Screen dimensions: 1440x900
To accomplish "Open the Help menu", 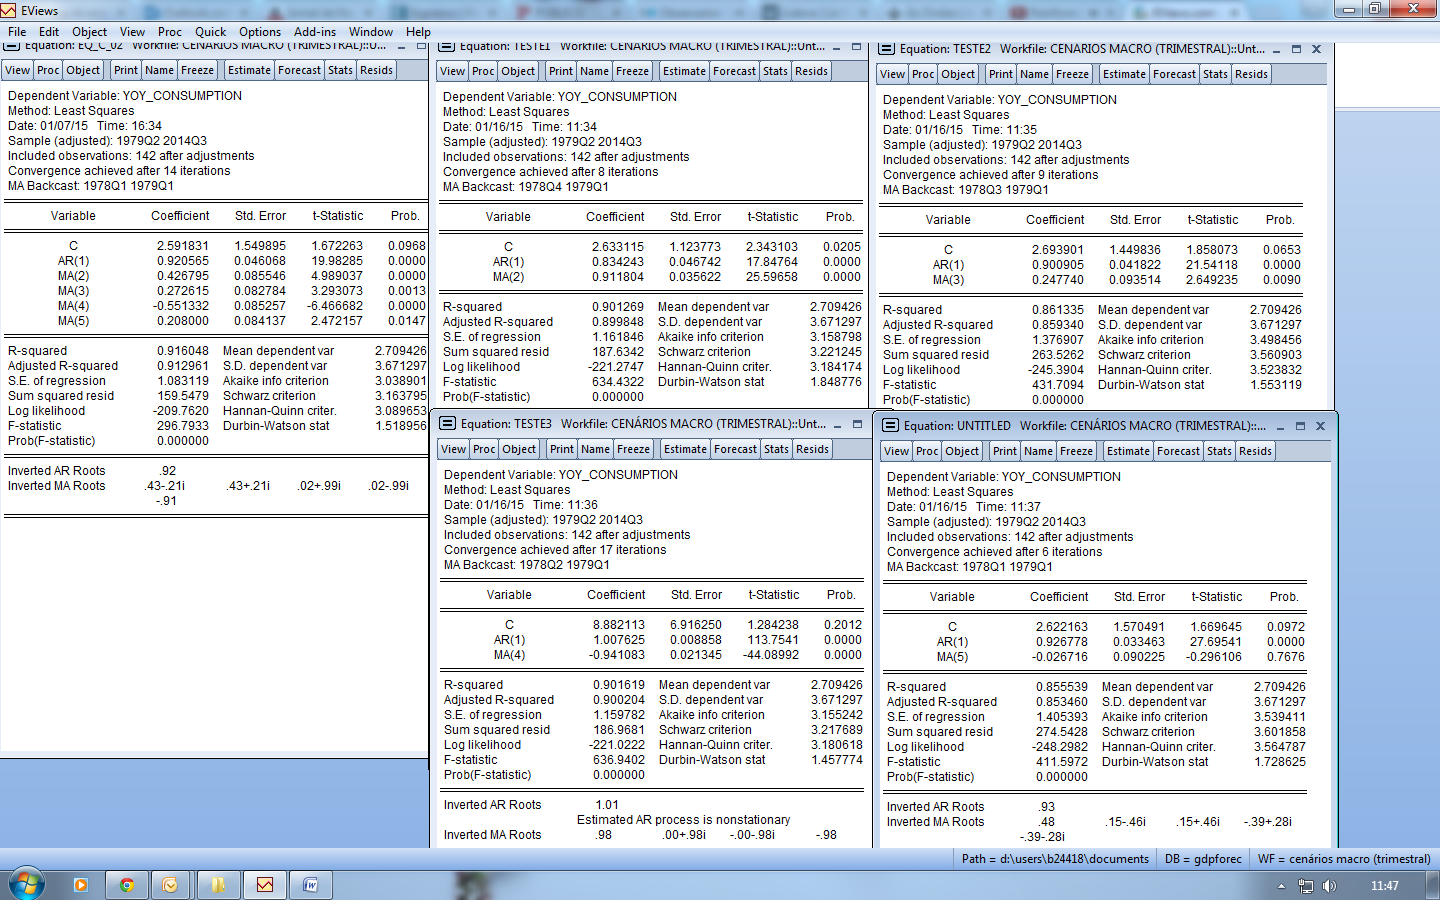I will coord(418,32).
